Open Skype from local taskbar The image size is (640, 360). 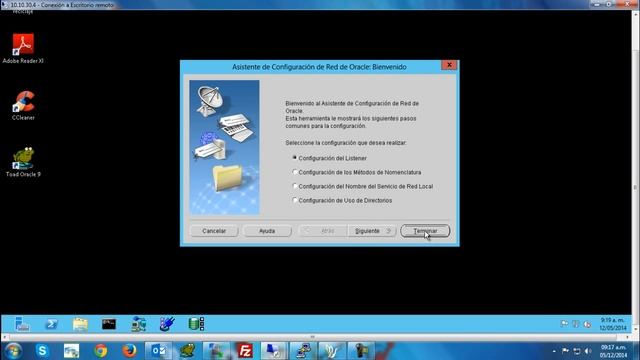[42, 351]
